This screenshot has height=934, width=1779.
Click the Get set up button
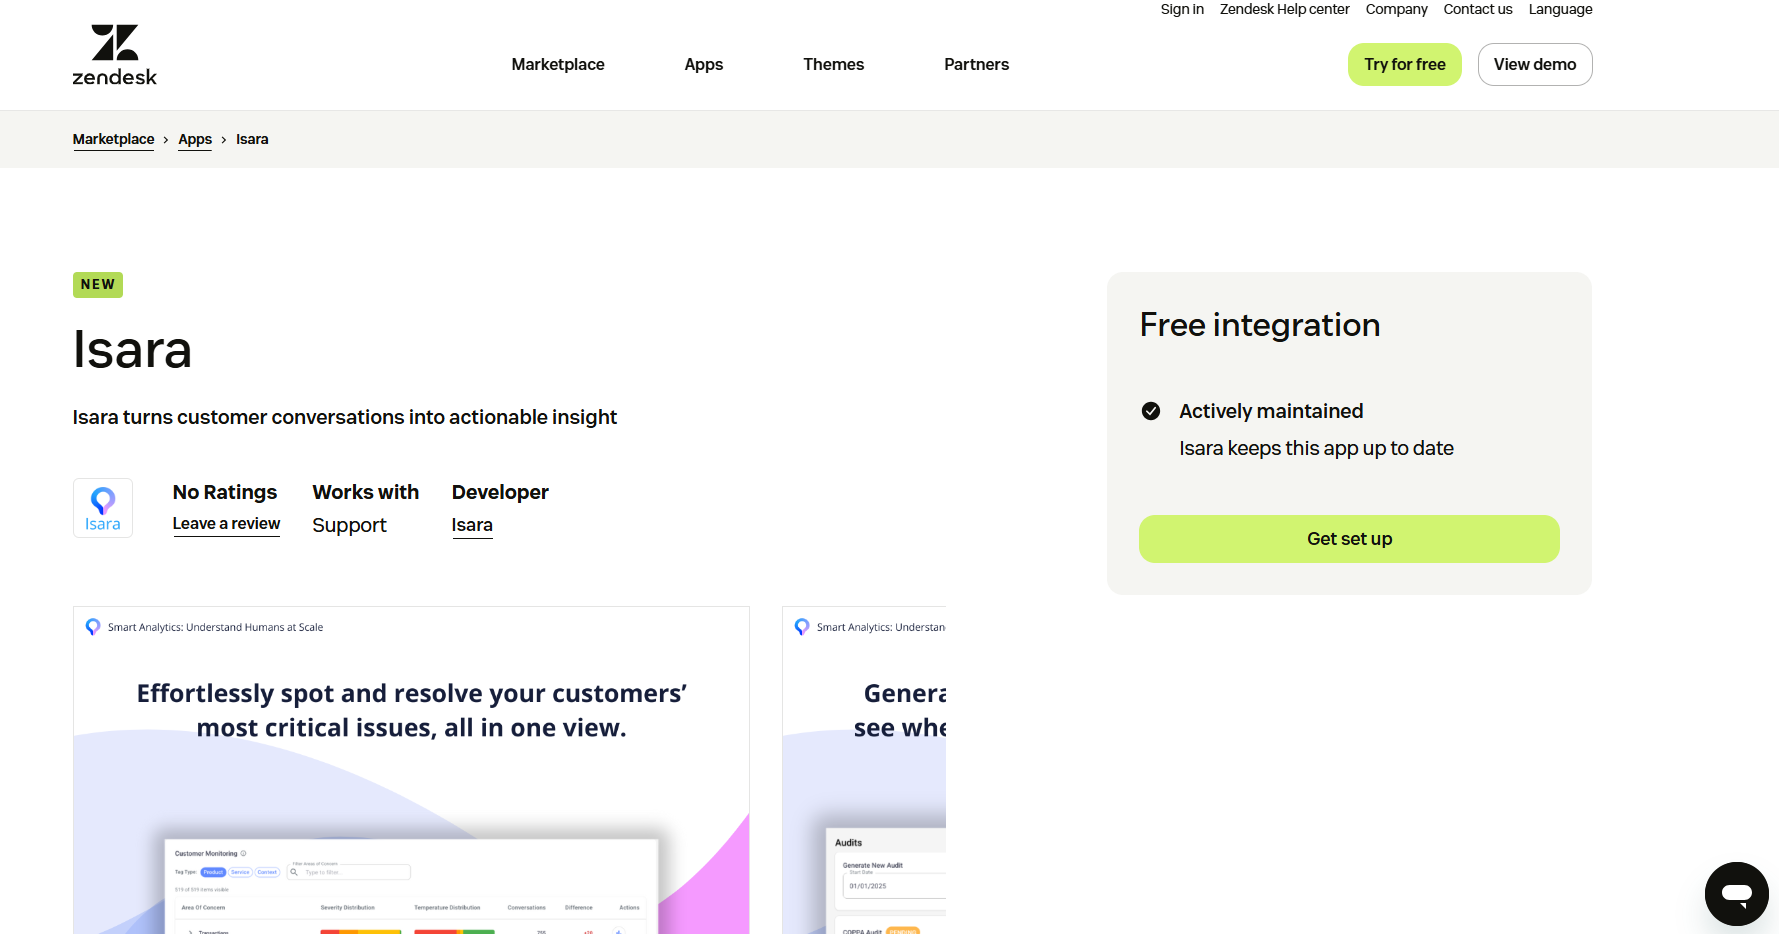(1349, 539)
